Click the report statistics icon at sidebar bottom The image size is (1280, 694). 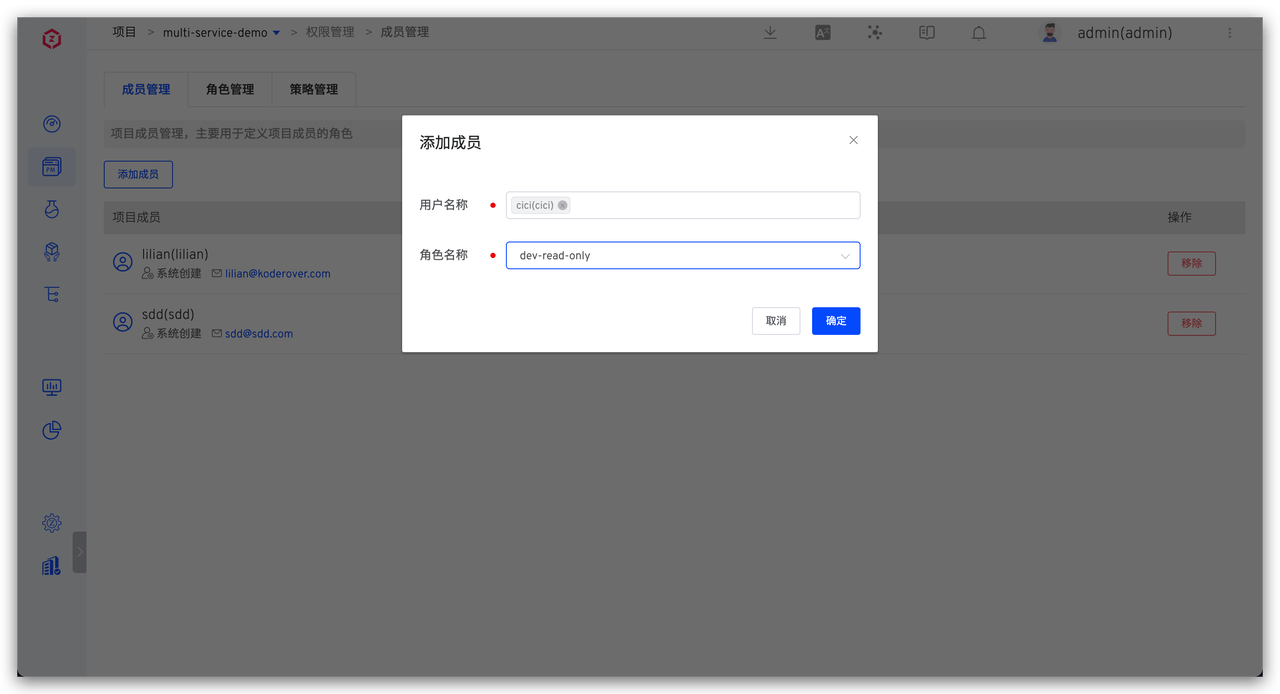pos(52,565)
